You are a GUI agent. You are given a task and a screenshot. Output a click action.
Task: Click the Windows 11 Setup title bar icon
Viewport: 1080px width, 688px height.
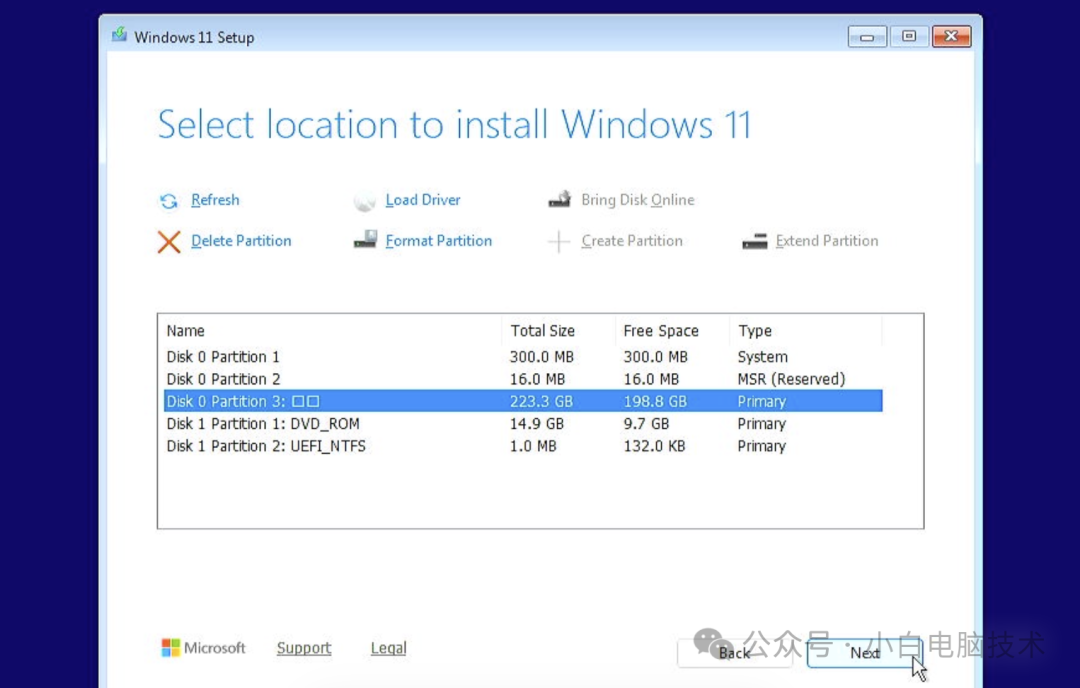[x=119, y=35]
